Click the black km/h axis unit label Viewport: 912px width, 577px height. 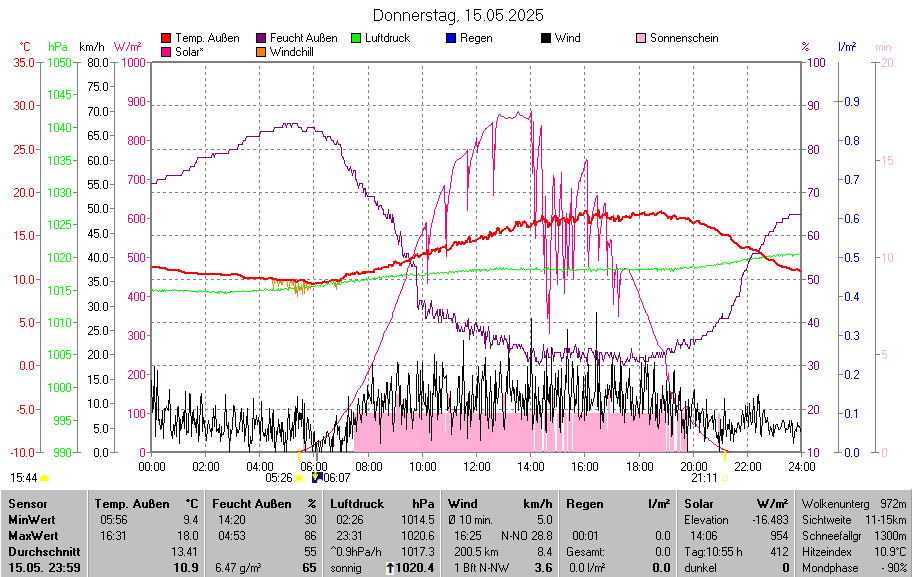point(92,47)
